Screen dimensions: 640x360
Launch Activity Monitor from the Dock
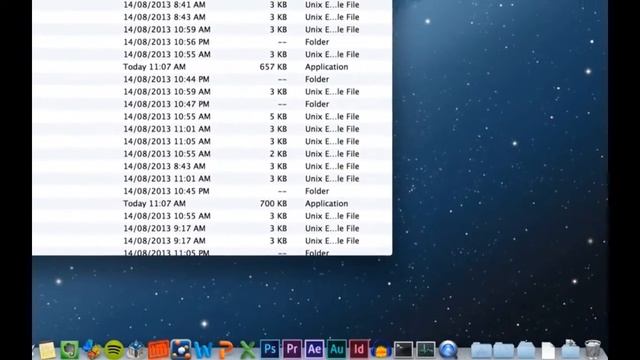(x=426, y=350)
